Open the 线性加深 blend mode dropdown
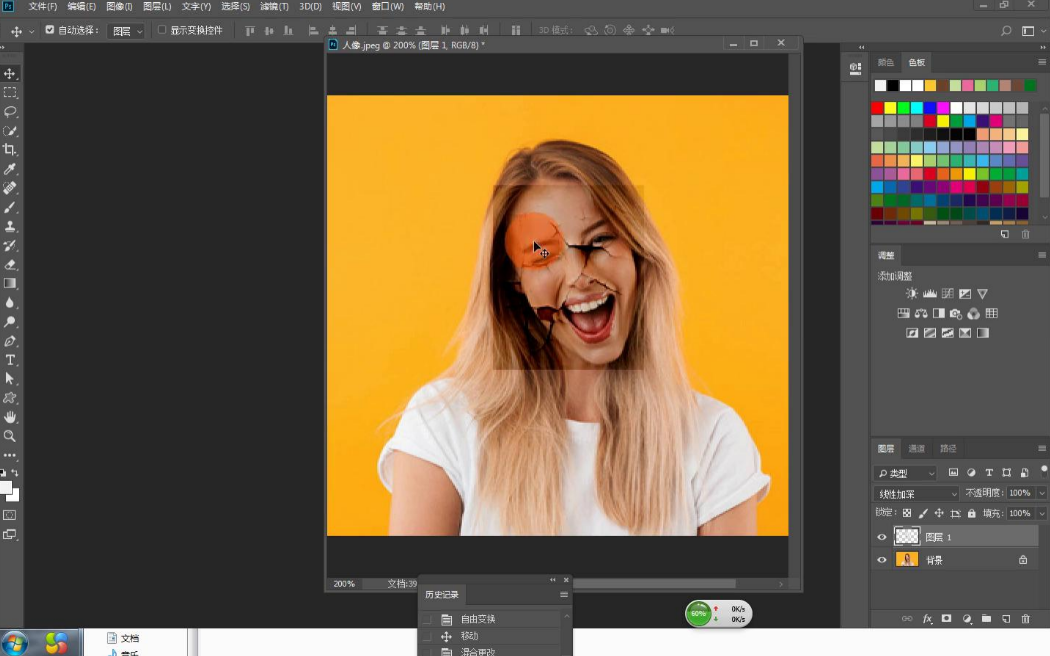The height and width of the screenshot is (656, 1050). click(x=917, y=493)
